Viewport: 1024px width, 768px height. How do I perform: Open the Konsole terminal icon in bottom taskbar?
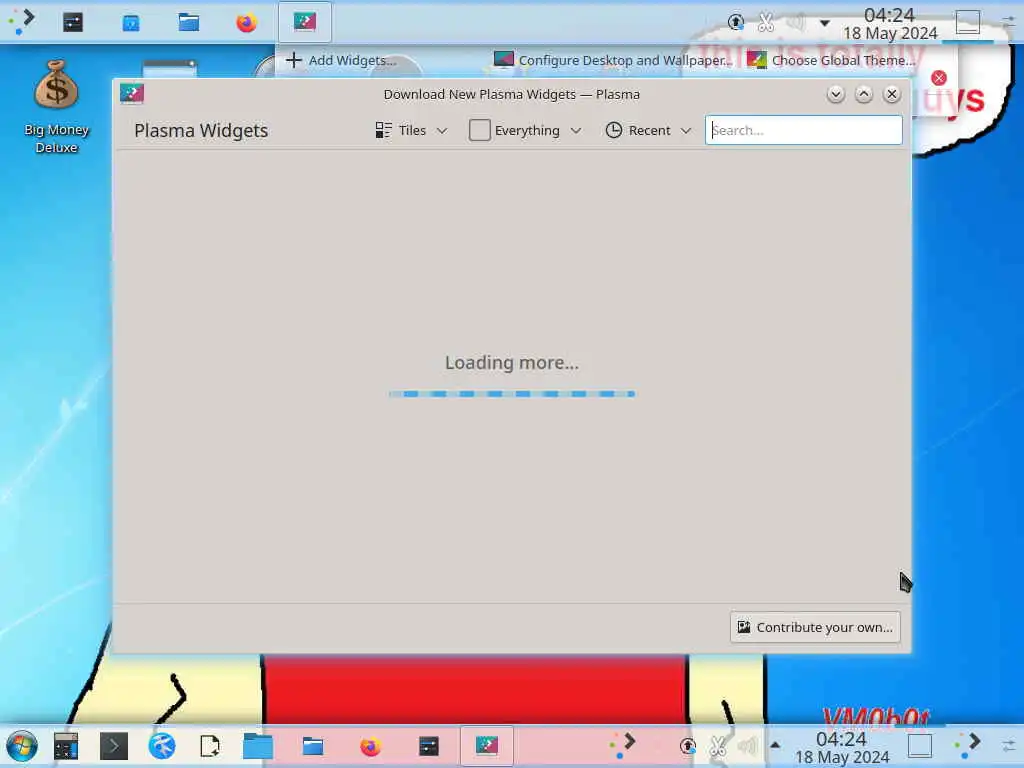tap(114, 746)
